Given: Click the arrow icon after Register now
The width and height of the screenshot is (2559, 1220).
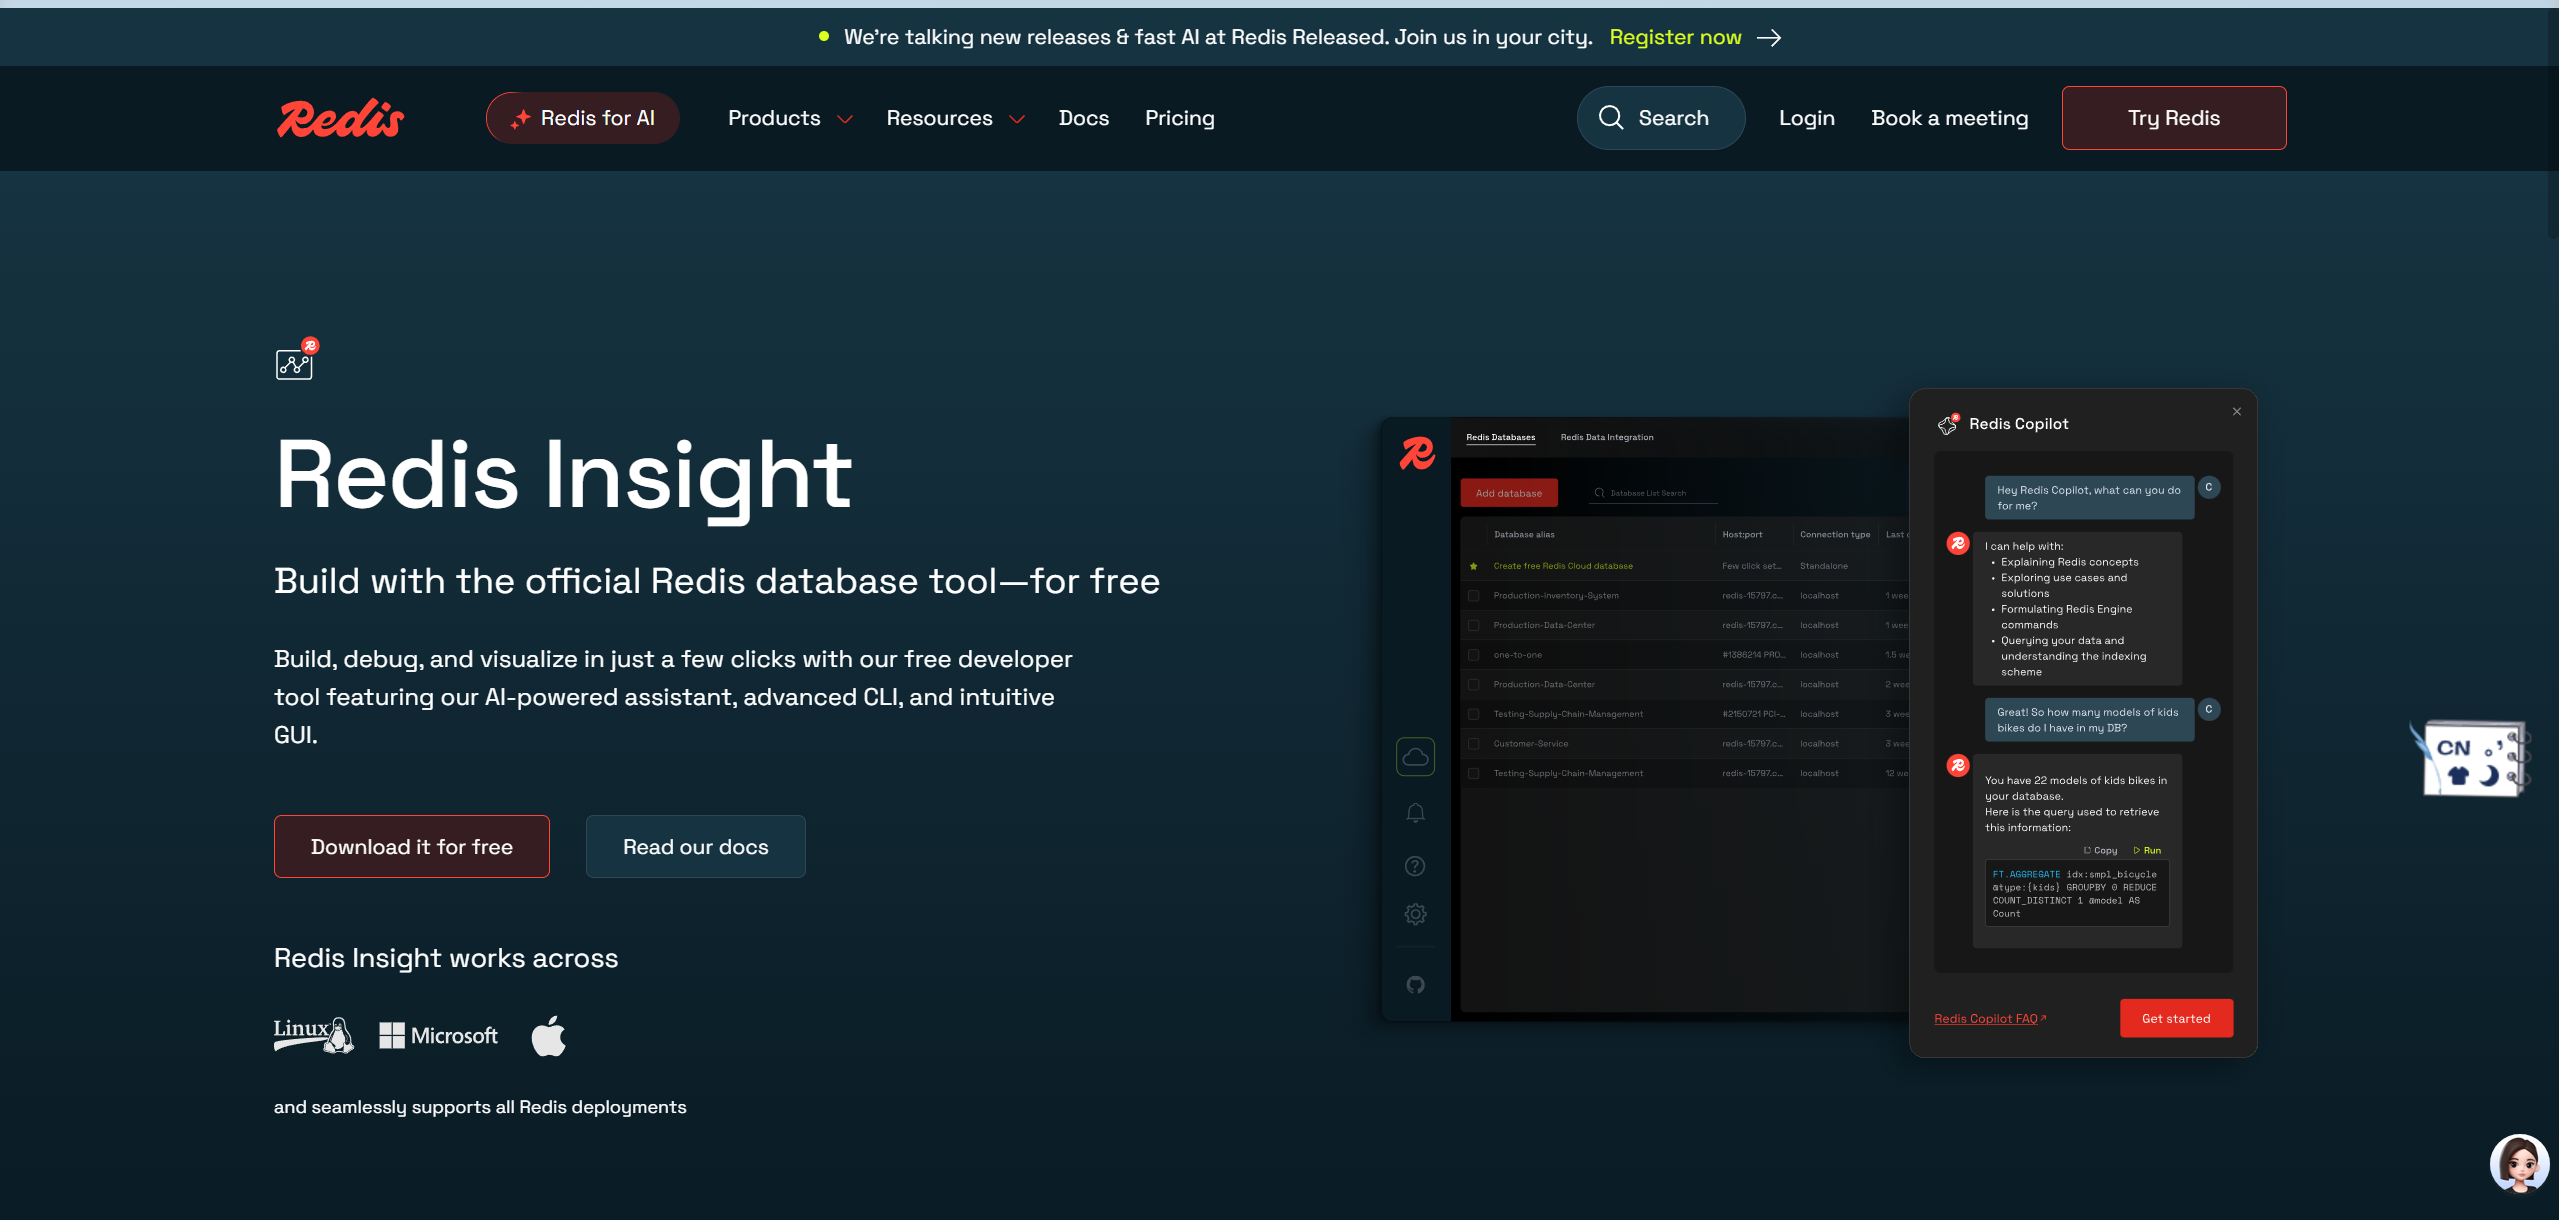Looking at the screenshot, I should pos(1769,37).
